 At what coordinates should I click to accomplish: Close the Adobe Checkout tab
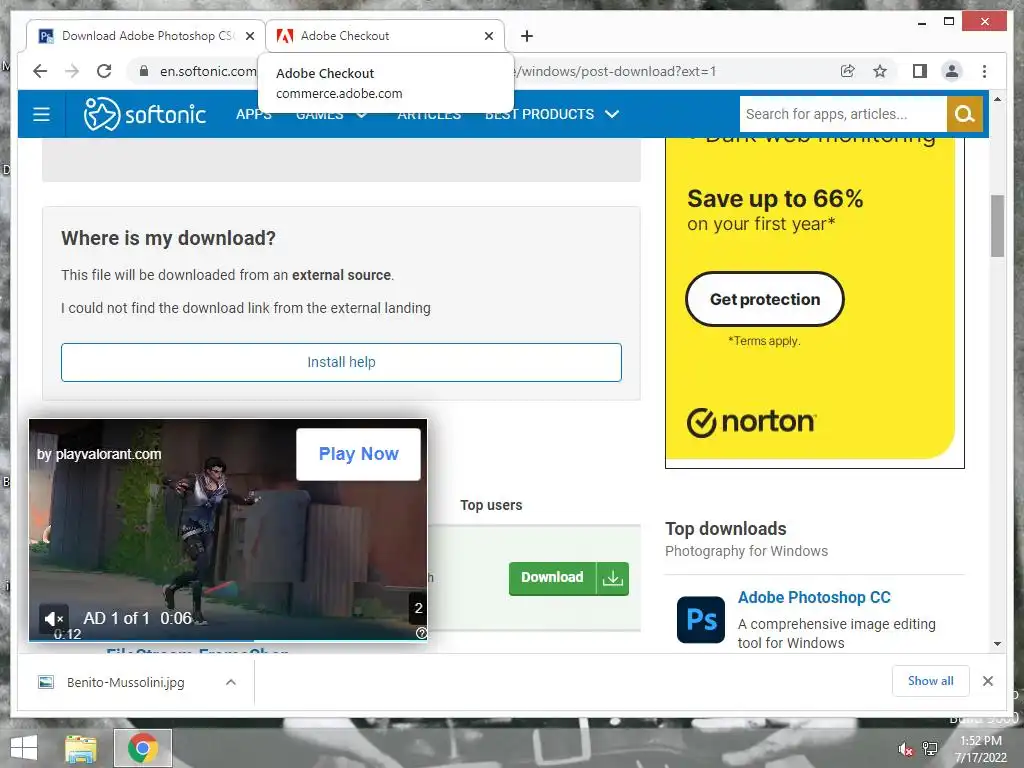tap(488, 36)
